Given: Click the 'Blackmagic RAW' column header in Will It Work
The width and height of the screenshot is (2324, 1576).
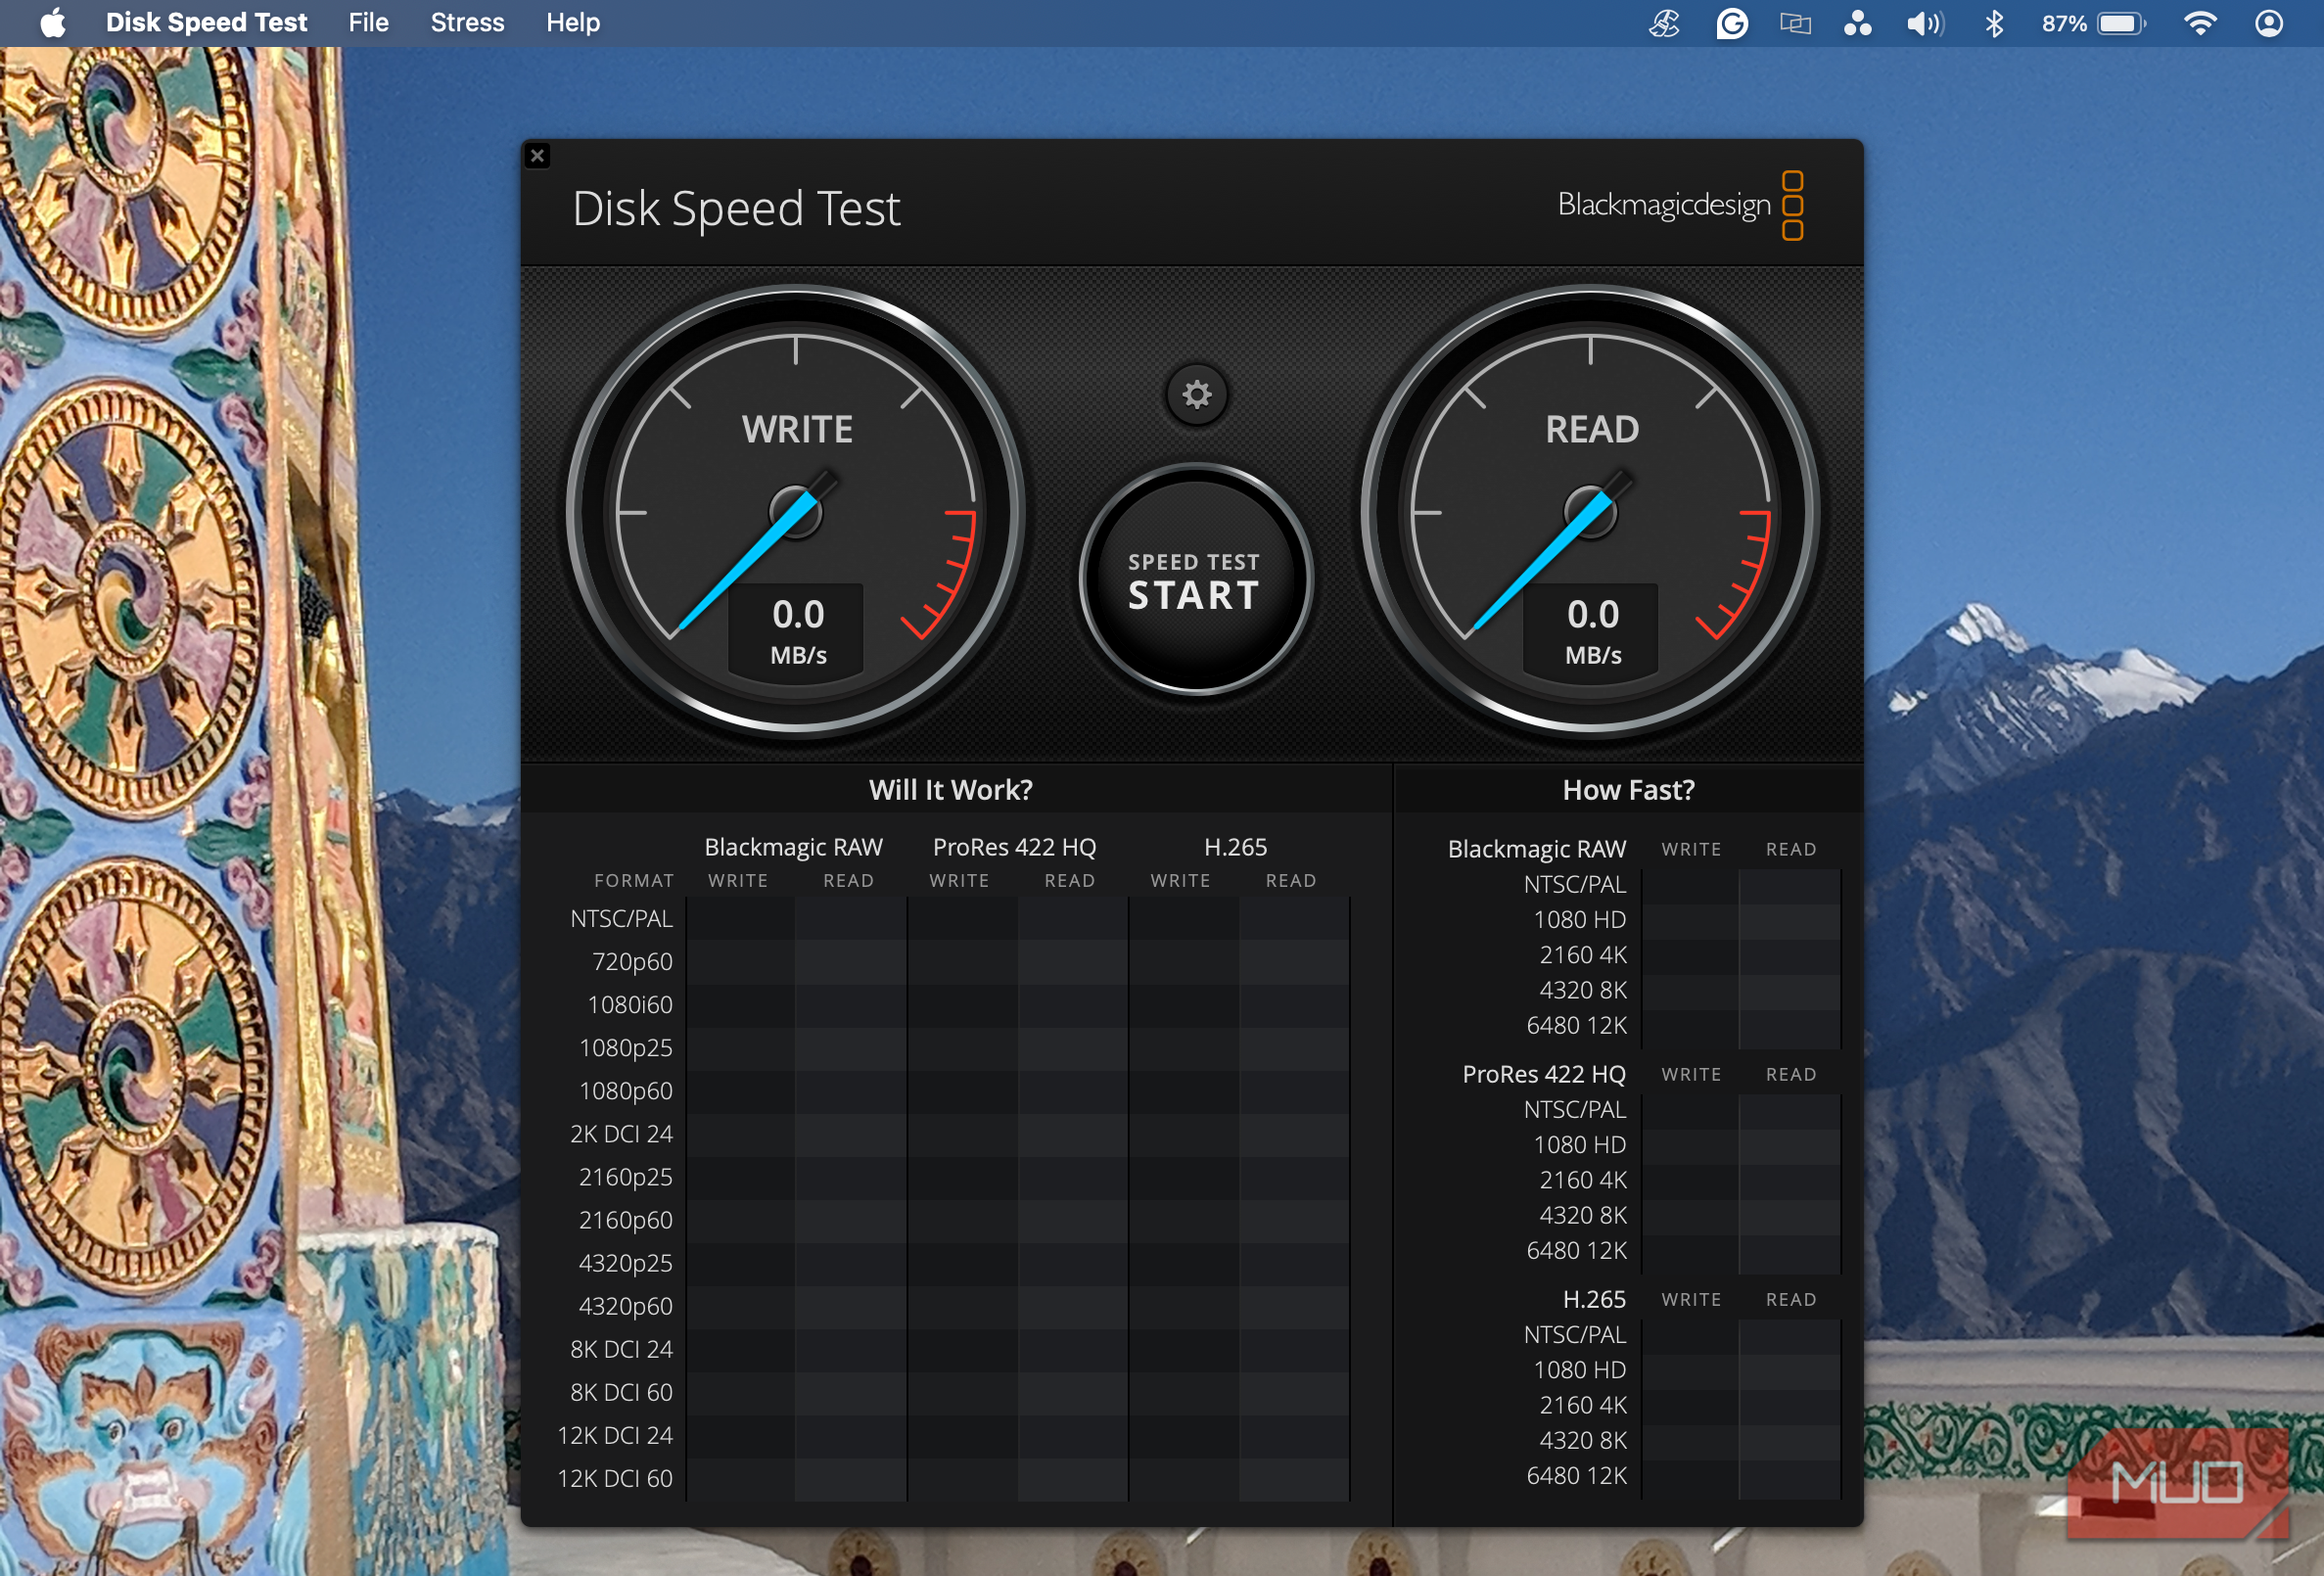Looking at the screenshot, I should pyautogui.click(x=793, y=847).
